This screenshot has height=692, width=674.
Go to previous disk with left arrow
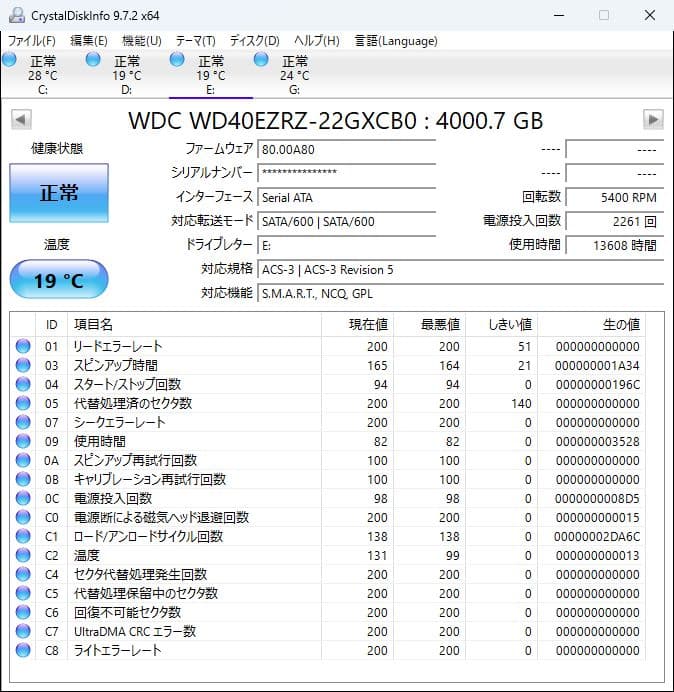(x=21, y=120)
